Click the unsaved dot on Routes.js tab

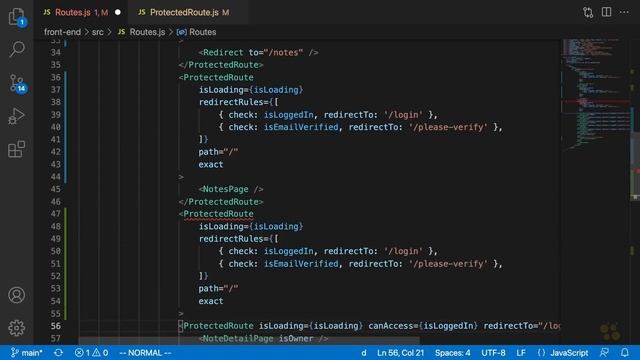tap(118, 12)
